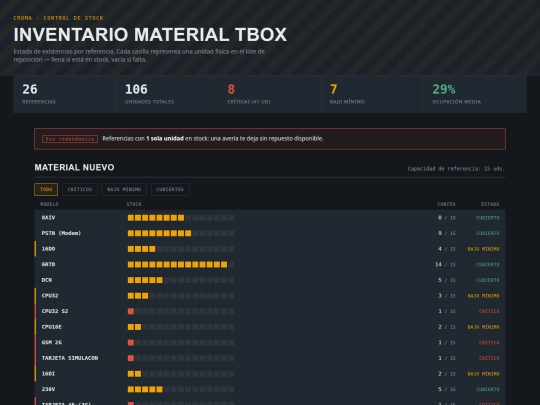
Task: Click the CROMA · CONTROL DE STOCK label
Action: 59,18
